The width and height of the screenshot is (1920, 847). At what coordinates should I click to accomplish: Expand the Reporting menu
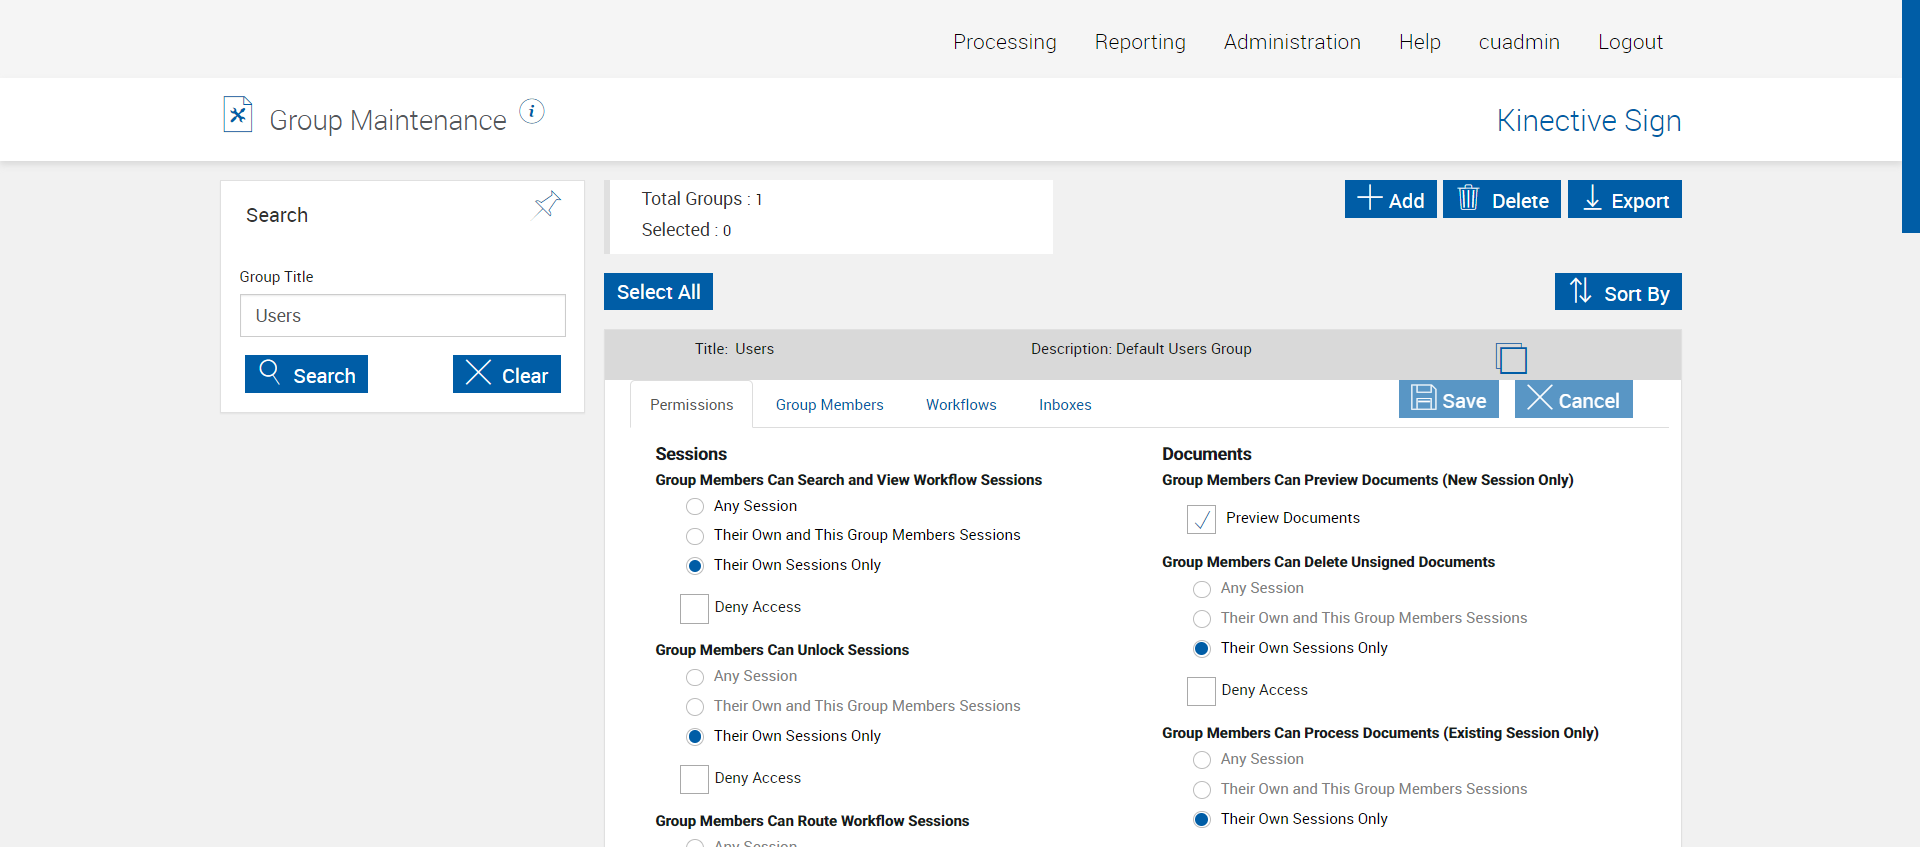pos(1140,42)
